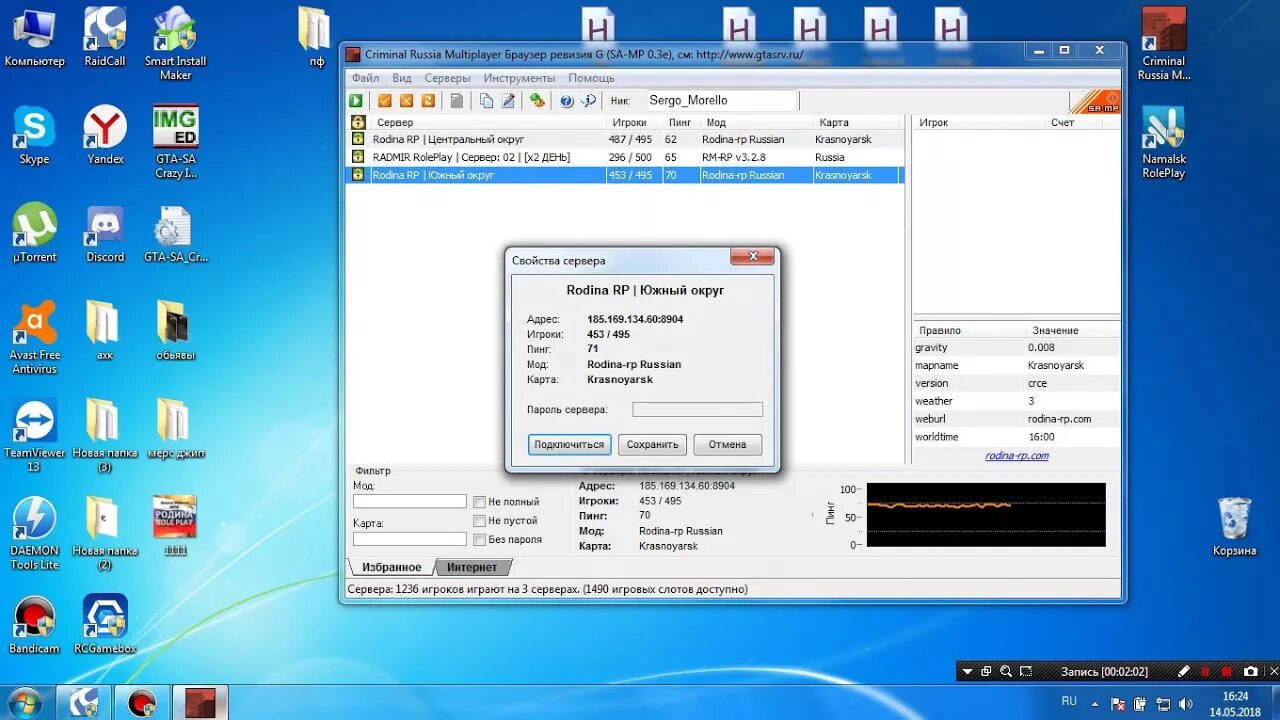Screen dimensions: 1280x720
Task: Pause recording with the Bandicam pause icon
Action: 1205,671
